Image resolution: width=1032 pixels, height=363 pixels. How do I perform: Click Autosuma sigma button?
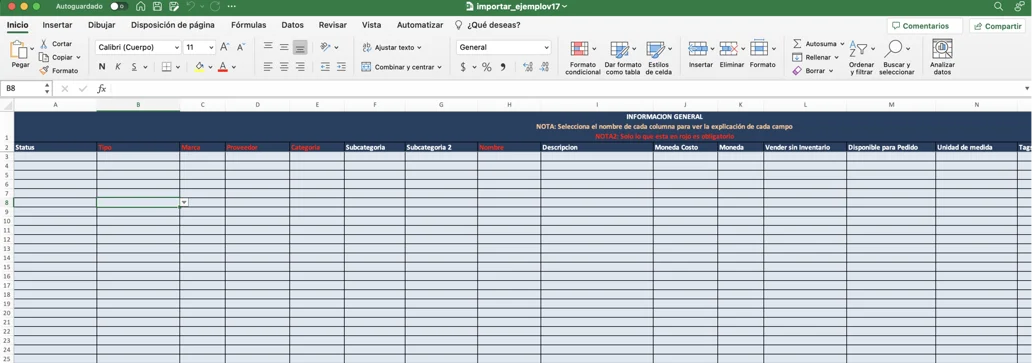pos(818,43)
